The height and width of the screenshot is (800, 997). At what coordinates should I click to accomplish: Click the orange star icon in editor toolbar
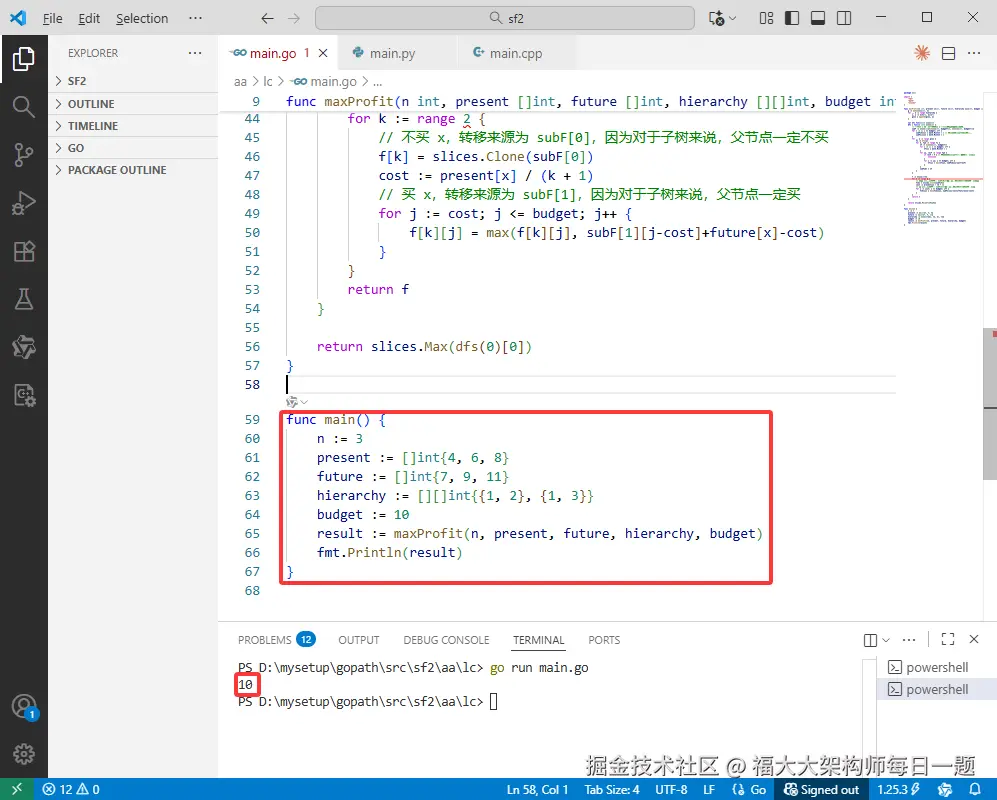(922, 53)
